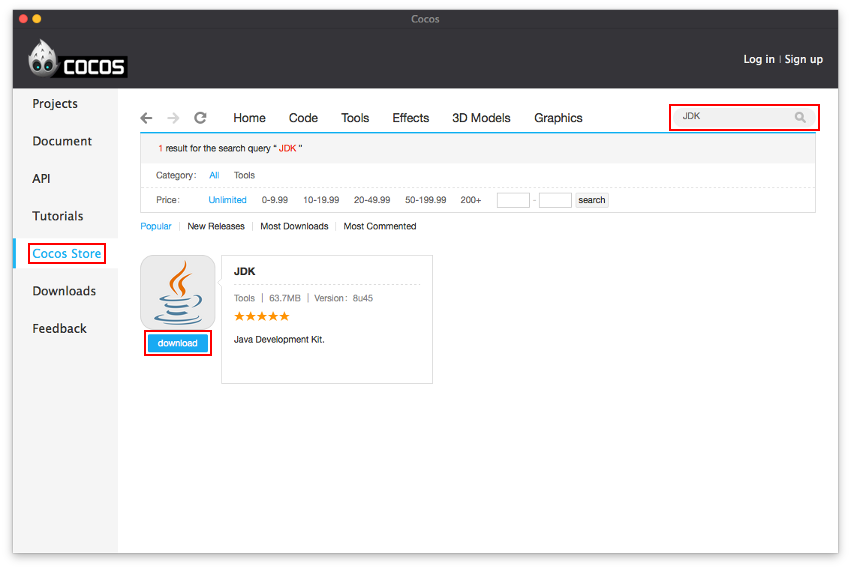This screenshot has width=851, height=569.
Task: Choose the Unlimited price filter
Action: tap(227, 200)
